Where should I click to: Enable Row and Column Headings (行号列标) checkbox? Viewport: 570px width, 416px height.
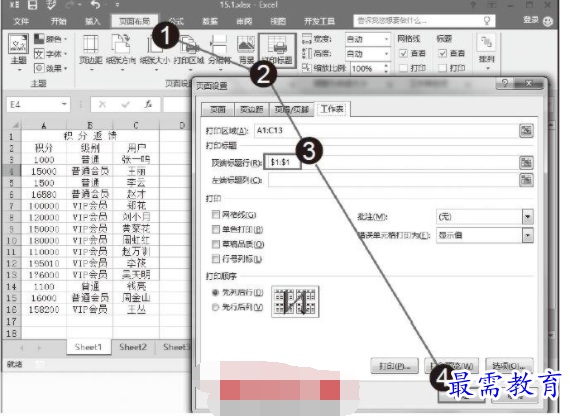[216, 259]
